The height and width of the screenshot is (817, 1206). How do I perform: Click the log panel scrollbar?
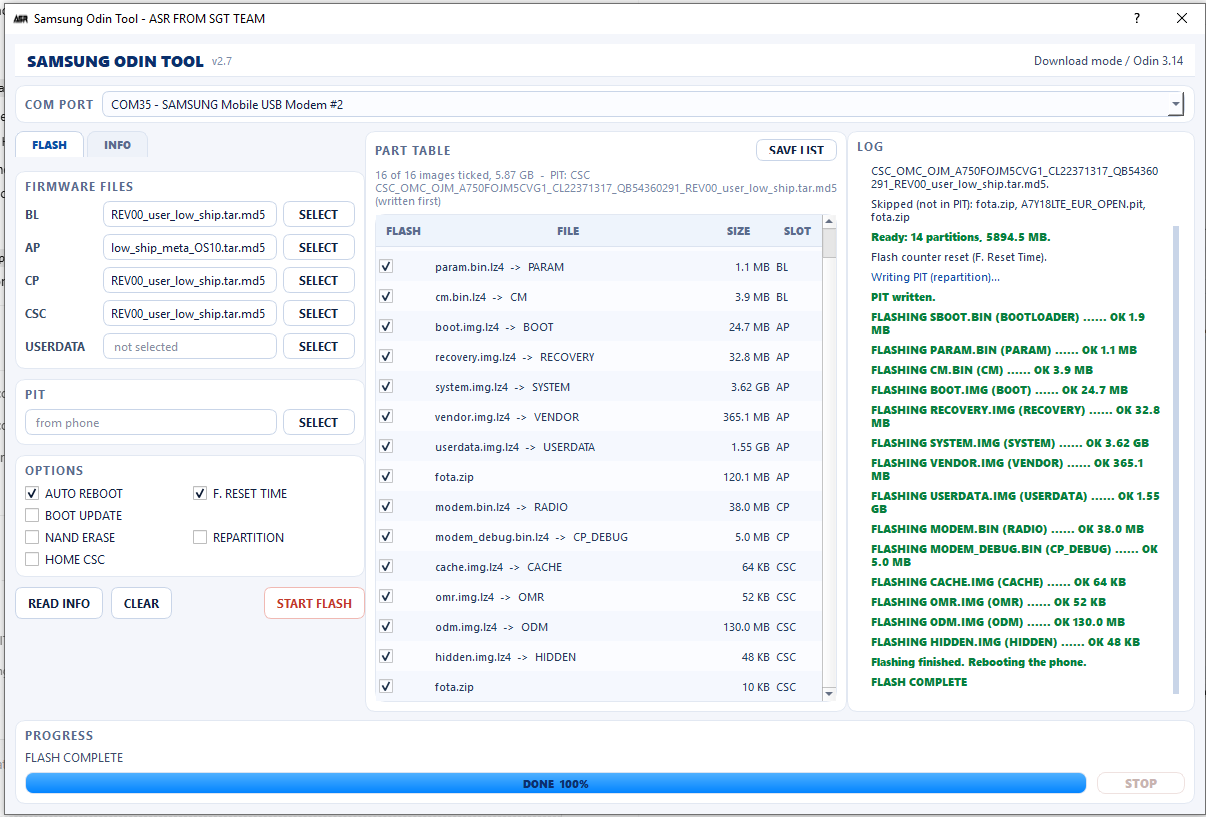coord(1176,460)
